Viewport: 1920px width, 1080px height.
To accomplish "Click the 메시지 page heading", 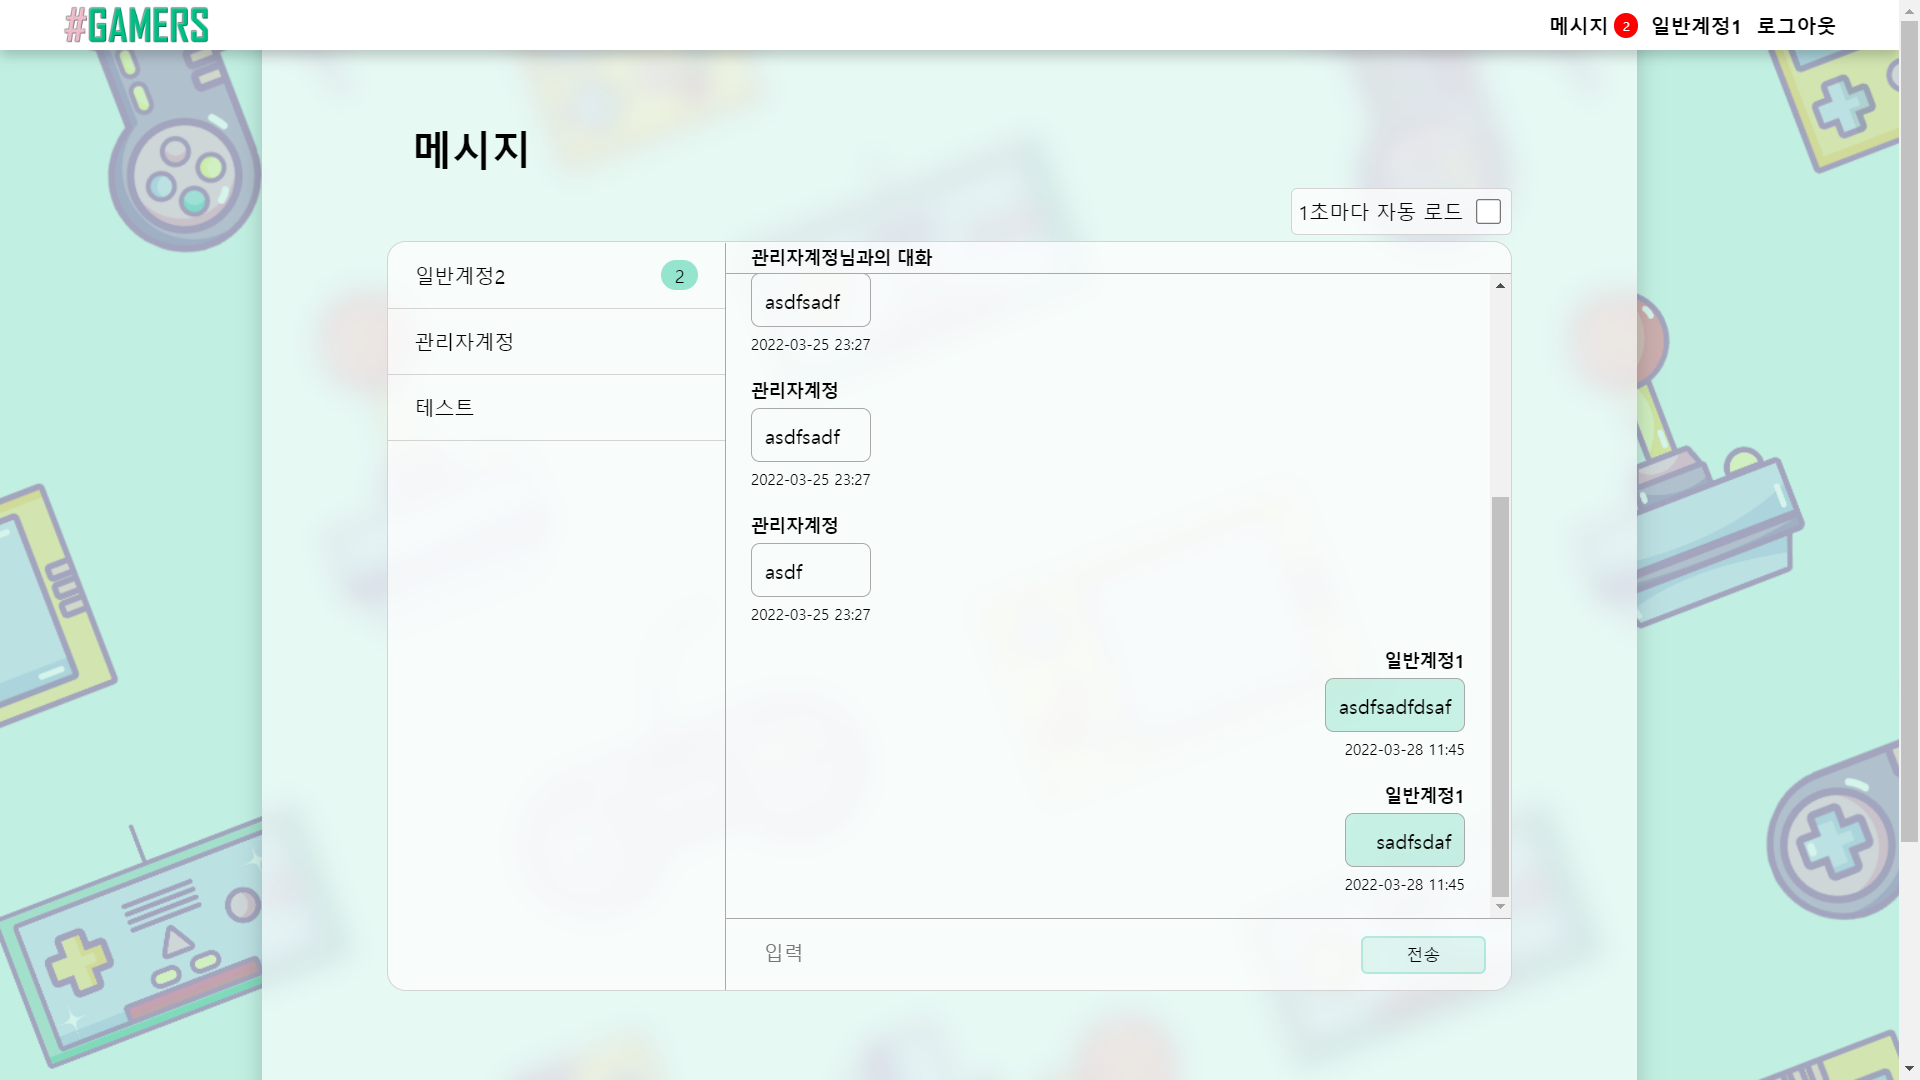I will pyautogui.click(x=470, y=151).
